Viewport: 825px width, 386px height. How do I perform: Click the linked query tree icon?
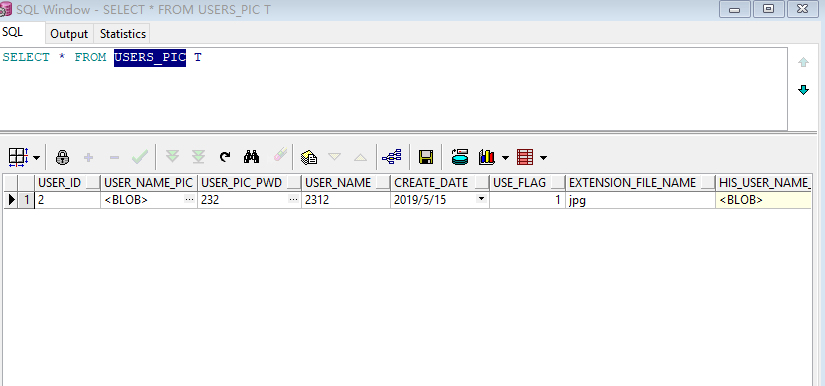[x=391, y=157]
